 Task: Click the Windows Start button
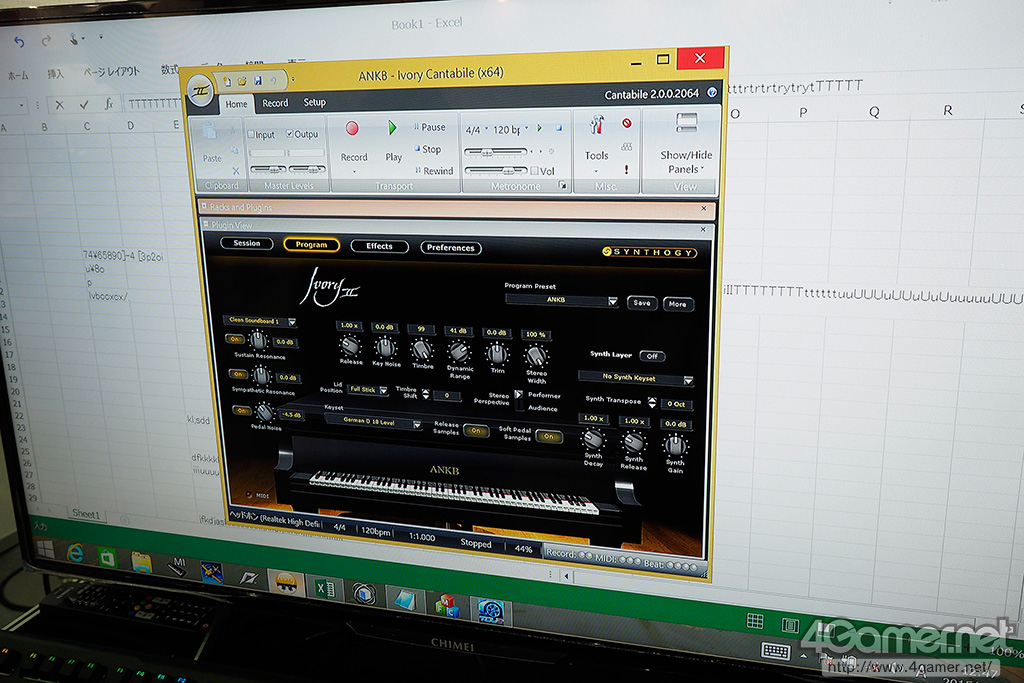pyautogui.click(x=44, y=550)
